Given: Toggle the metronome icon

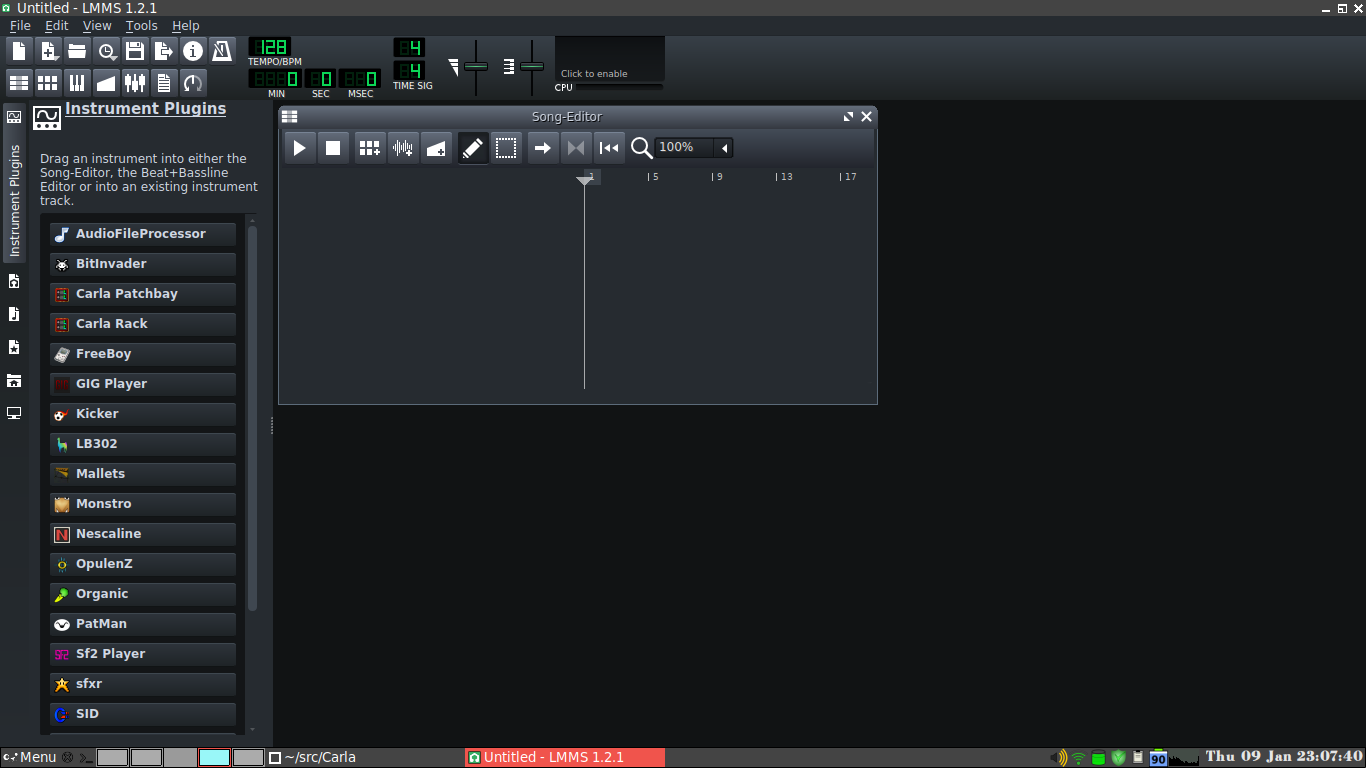Looking at the screenshot, I should (222, 51).
